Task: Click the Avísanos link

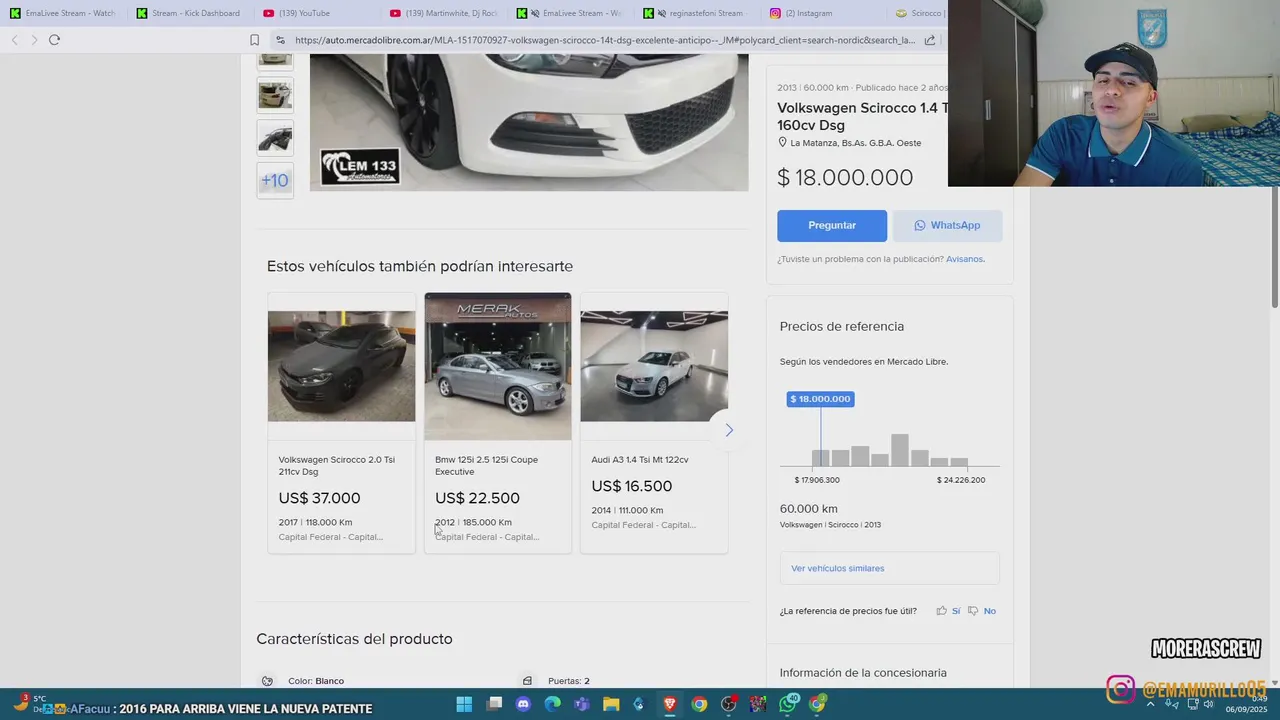Action: click(965, 259)
